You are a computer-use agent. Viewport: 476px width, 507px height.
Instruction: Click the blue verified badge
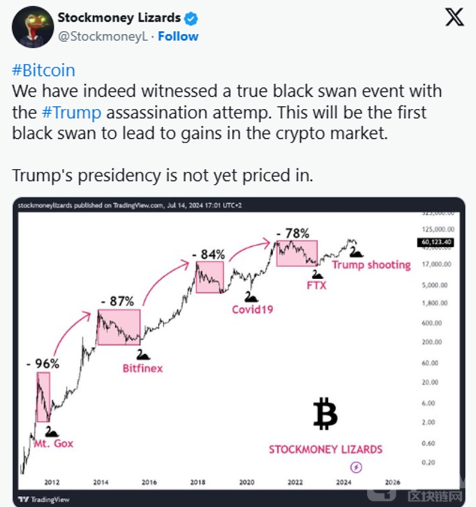click(191, 18)
